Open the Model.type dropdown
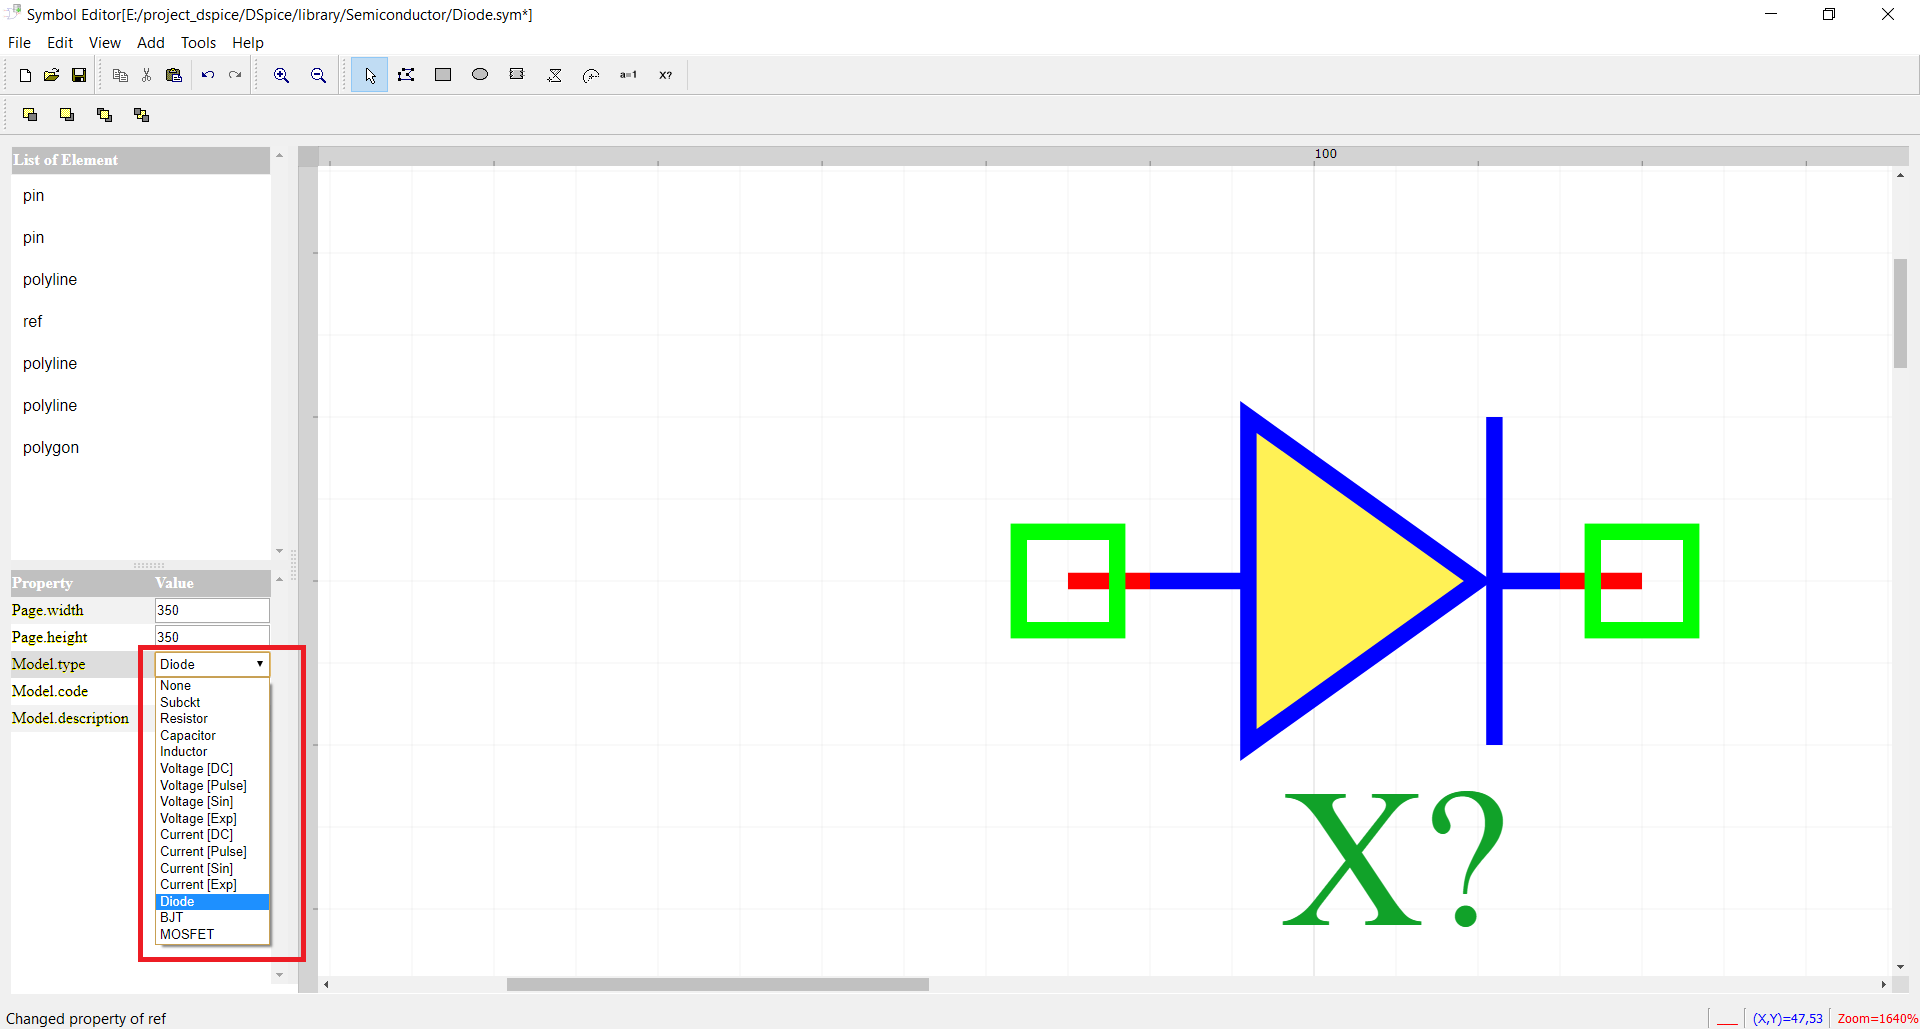 click(x=259, y=663)
